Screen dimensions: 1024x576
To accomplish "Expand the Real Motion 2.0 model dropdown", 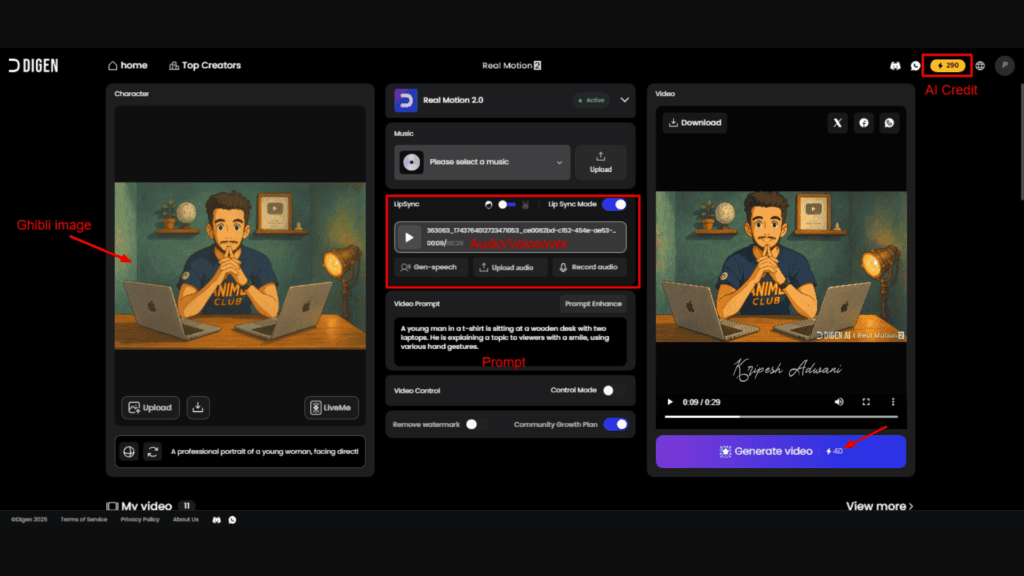I will tap(623, 100).
